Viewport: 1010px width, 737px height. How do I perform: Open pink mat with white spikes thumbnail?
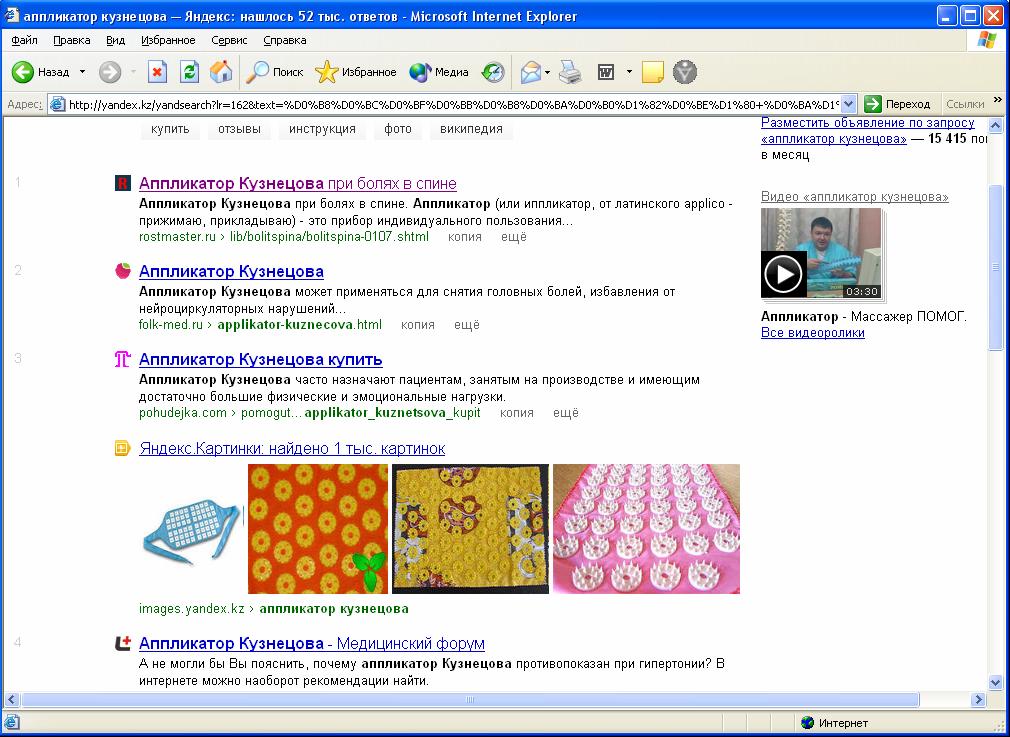tap(646, 529)
